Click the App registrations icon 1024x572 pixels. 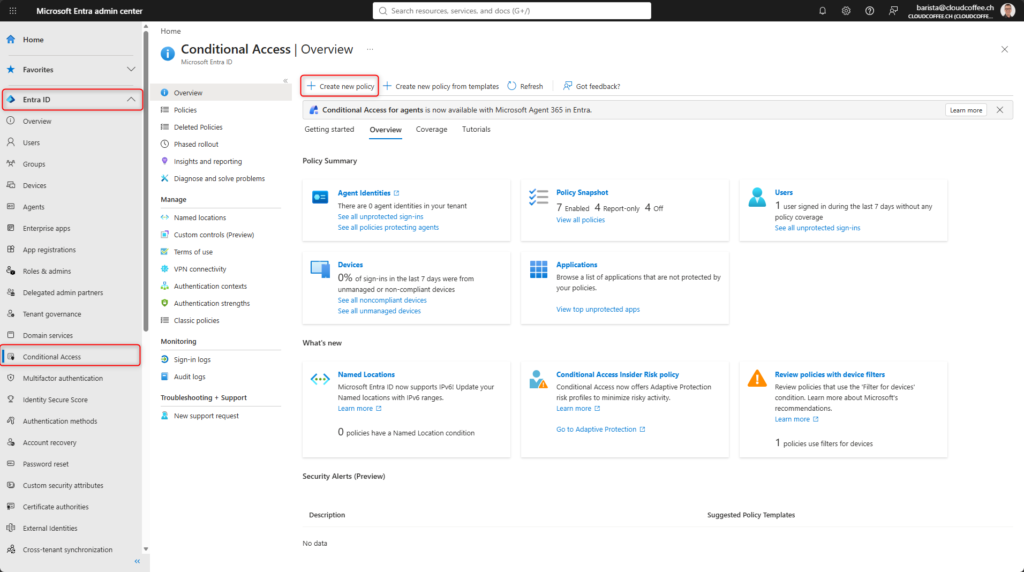[x=11, y=249]
